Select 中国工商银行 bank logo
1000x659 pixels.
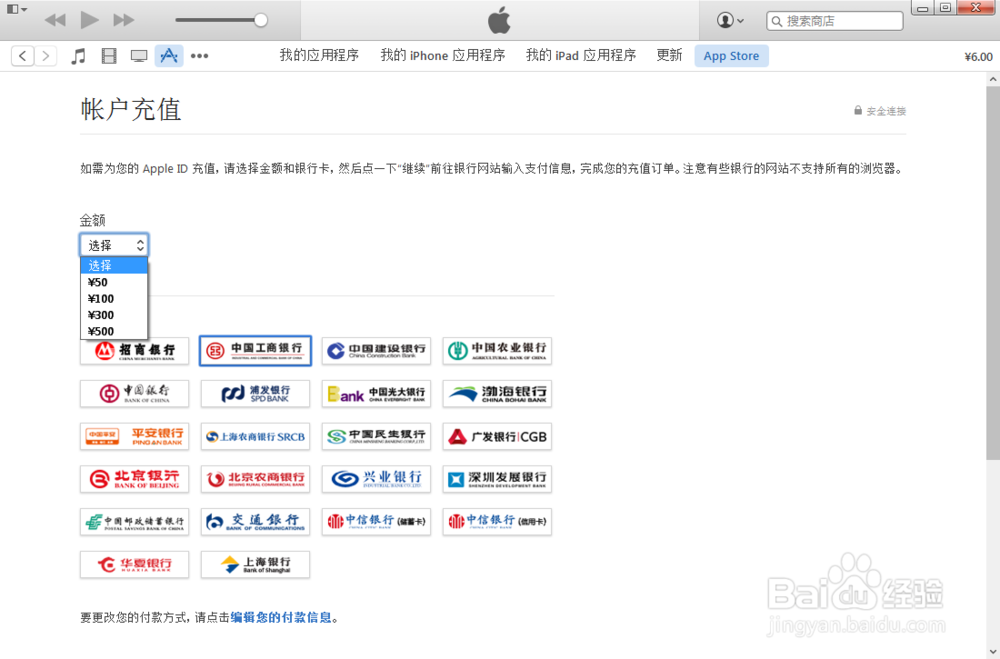pyautogui.click(x=255, y=351)
